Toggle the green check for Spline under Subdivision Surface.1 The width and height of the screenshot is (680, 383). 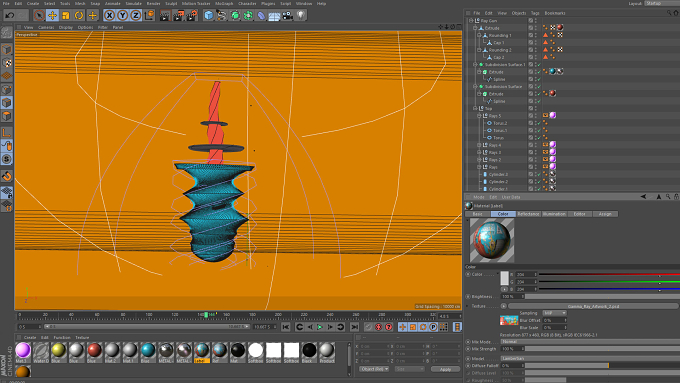tap(539, 79)
